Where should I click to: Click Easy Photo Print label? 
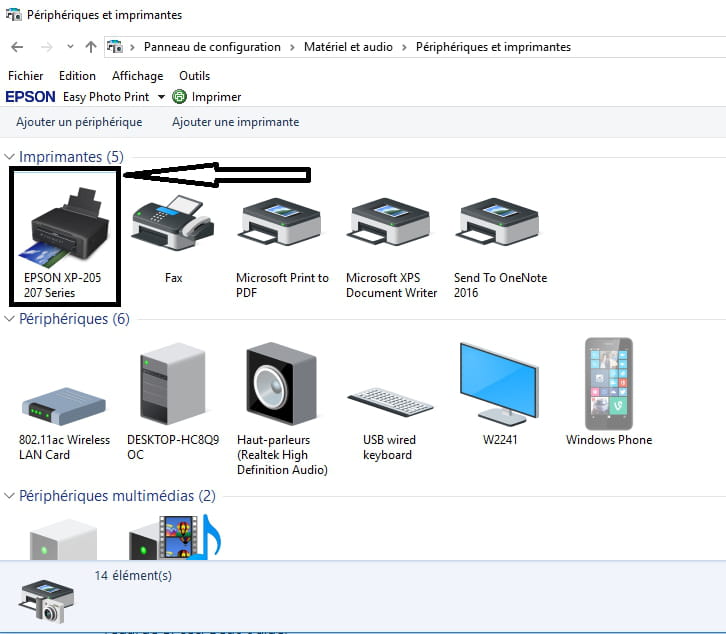(106, 97)
